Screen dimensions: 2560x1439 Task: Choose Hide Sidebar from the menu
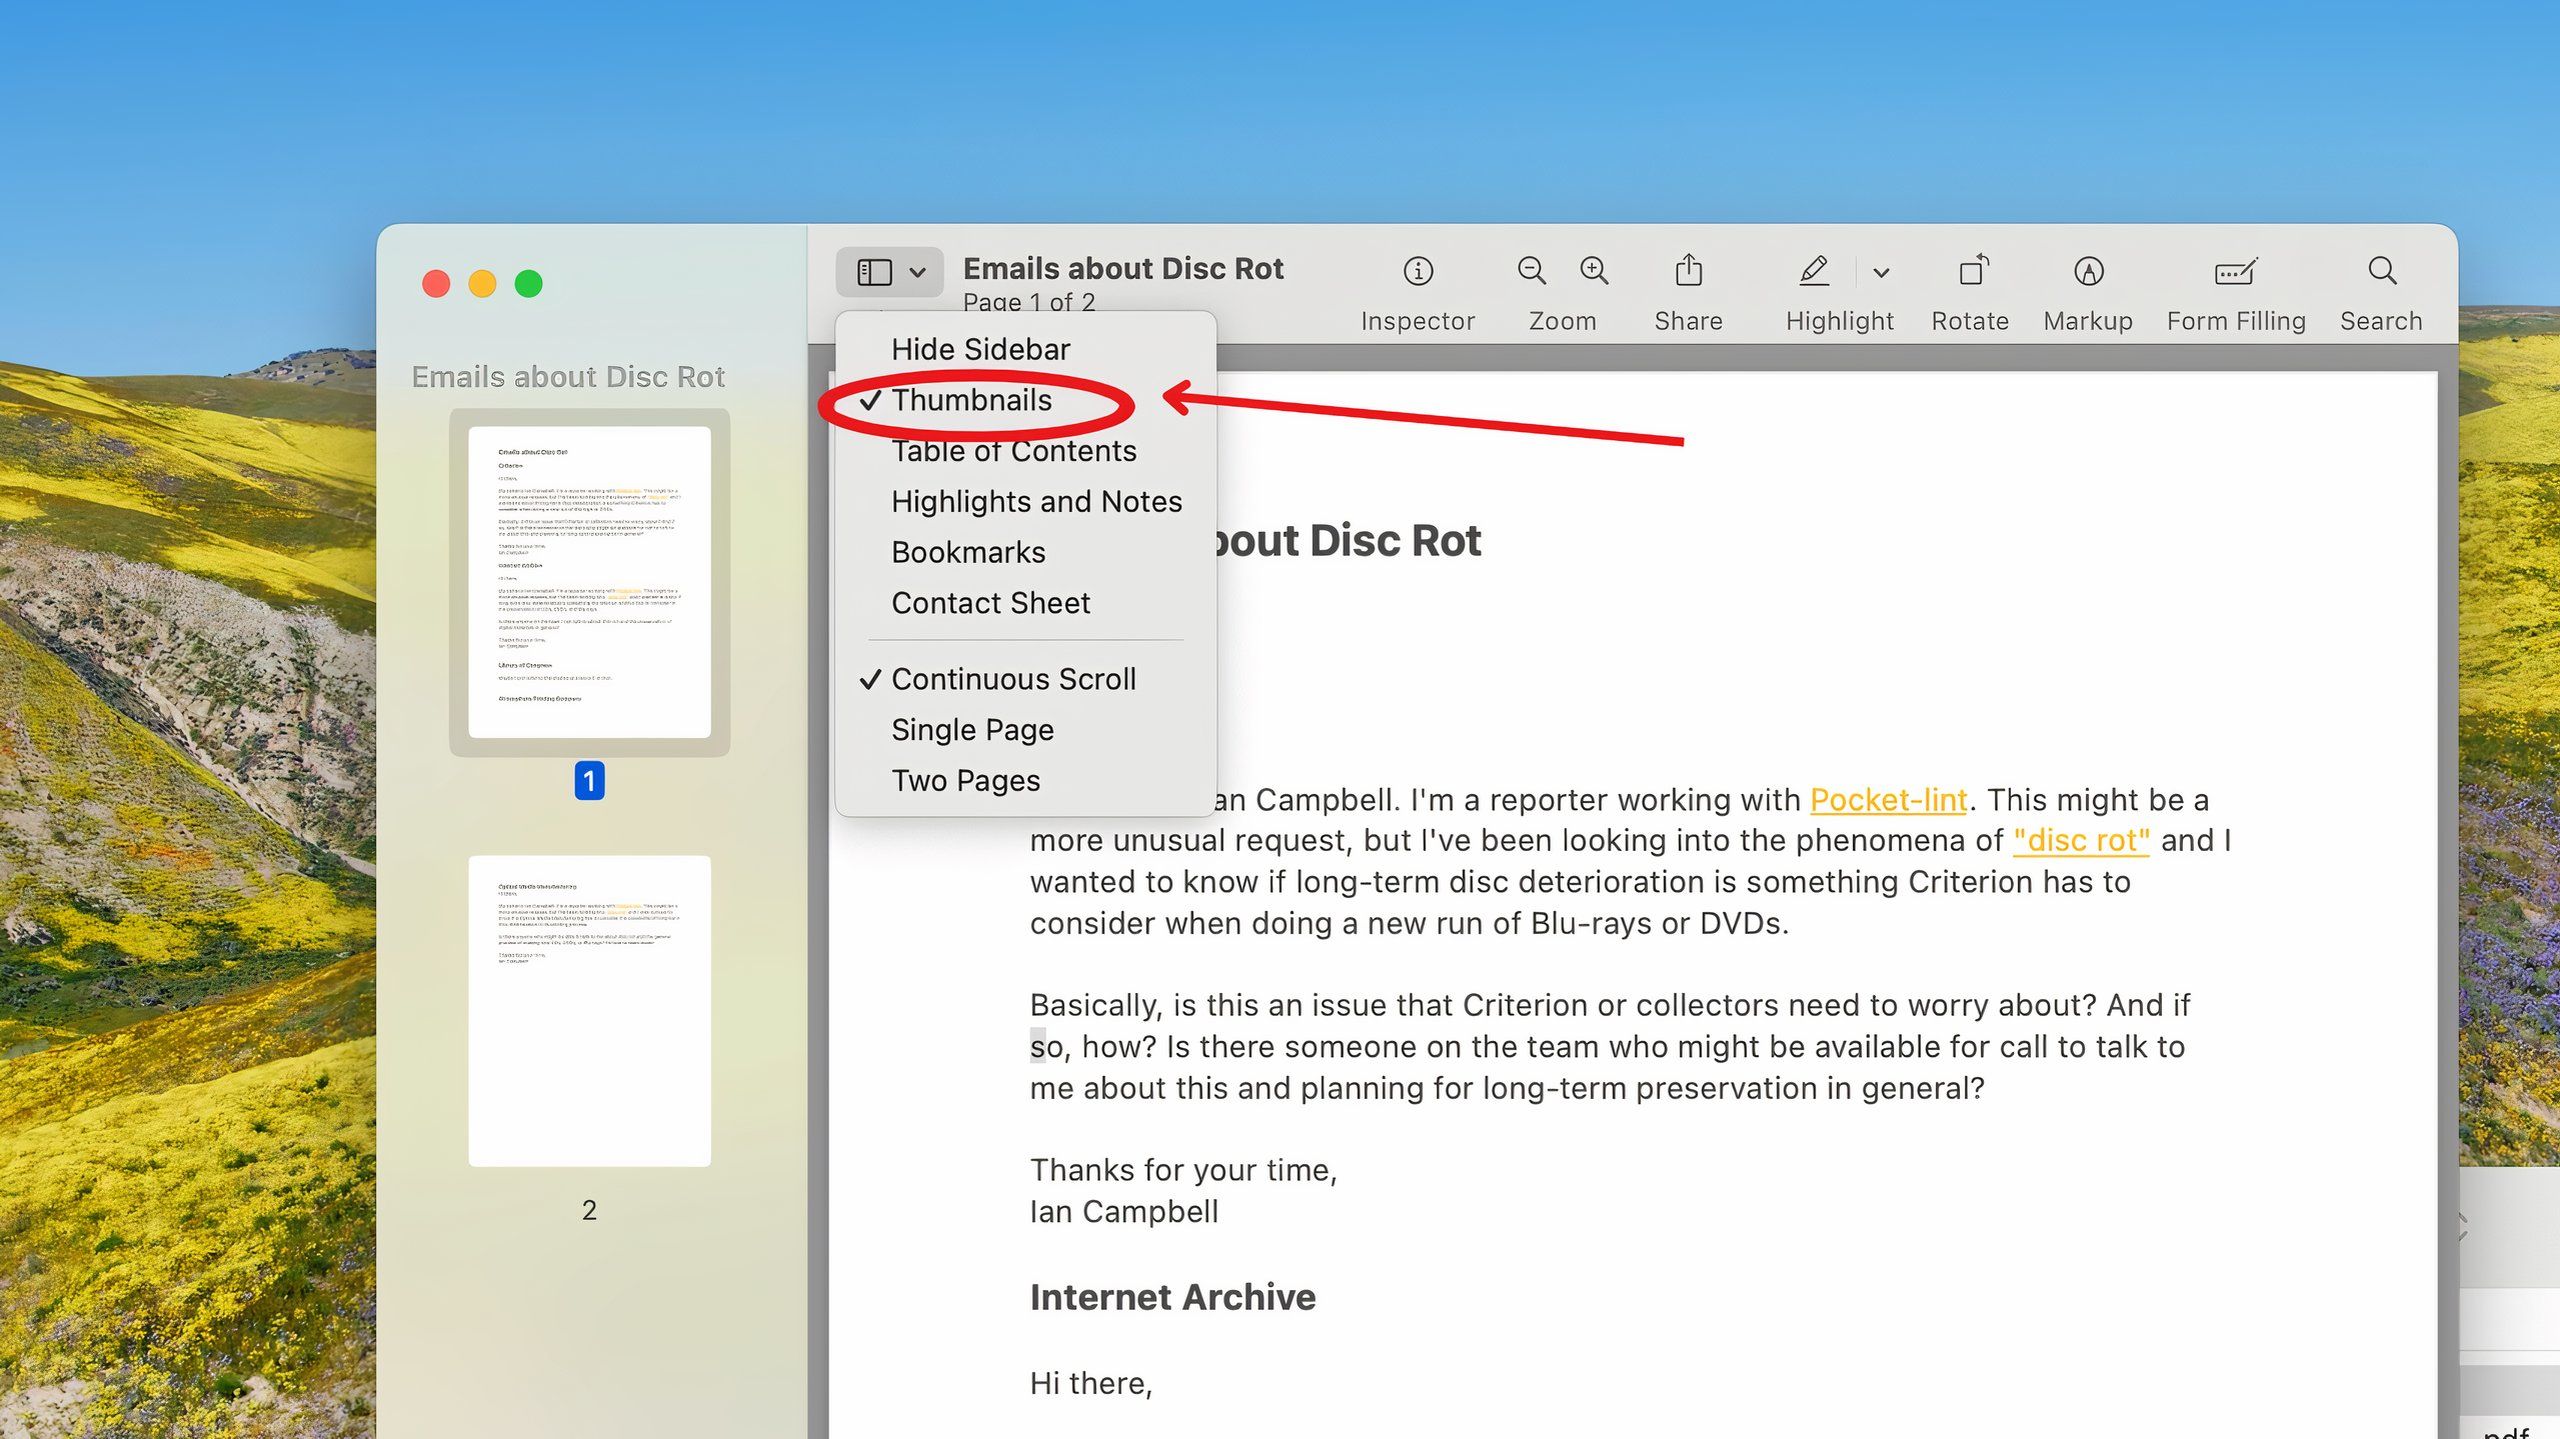(980, 349)
